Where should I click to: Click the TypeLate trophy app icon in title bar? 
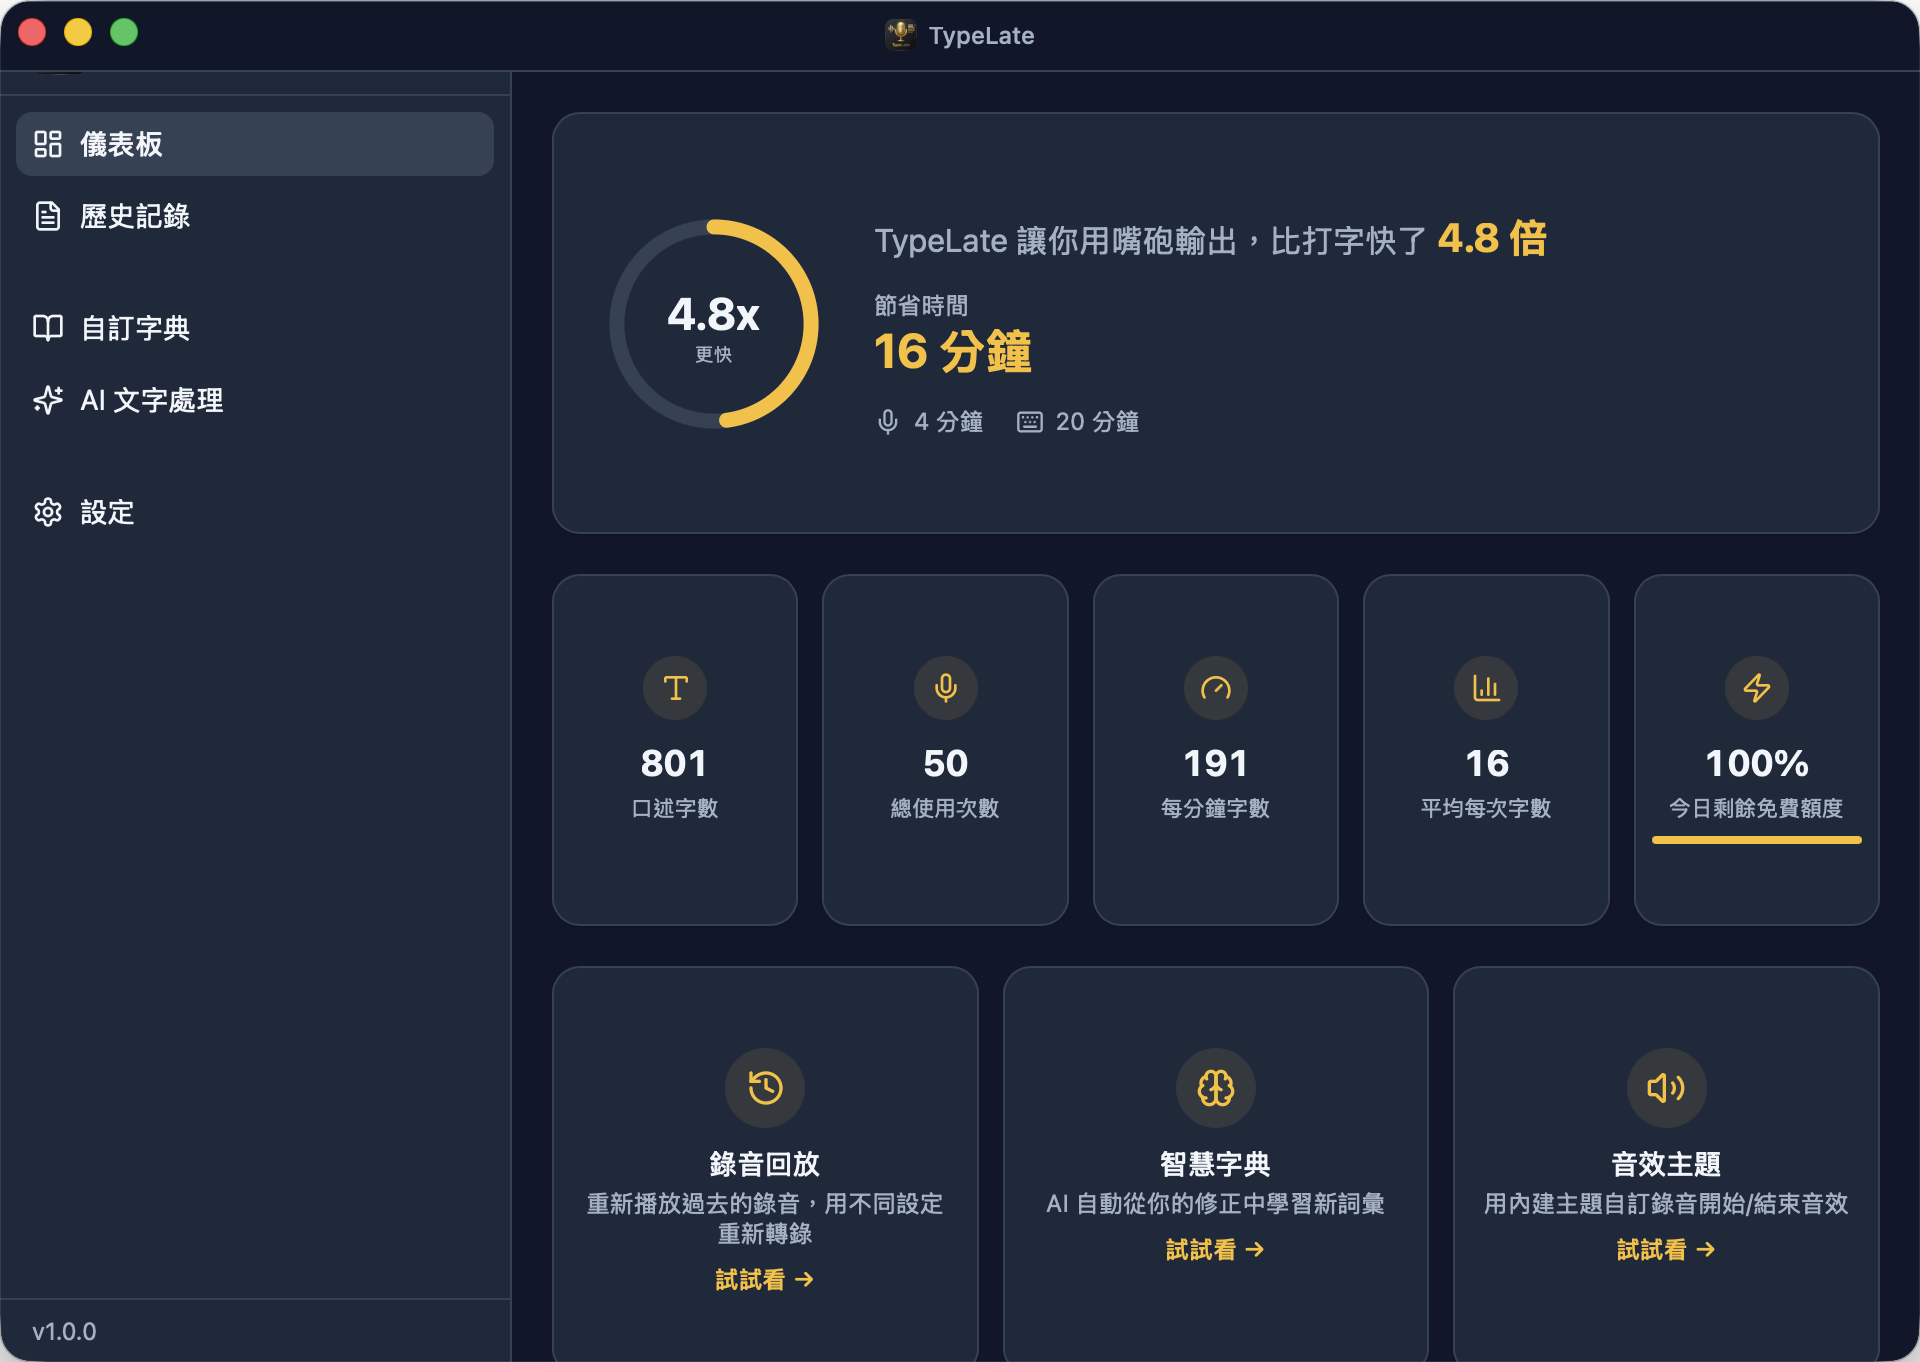coord(900,35)
